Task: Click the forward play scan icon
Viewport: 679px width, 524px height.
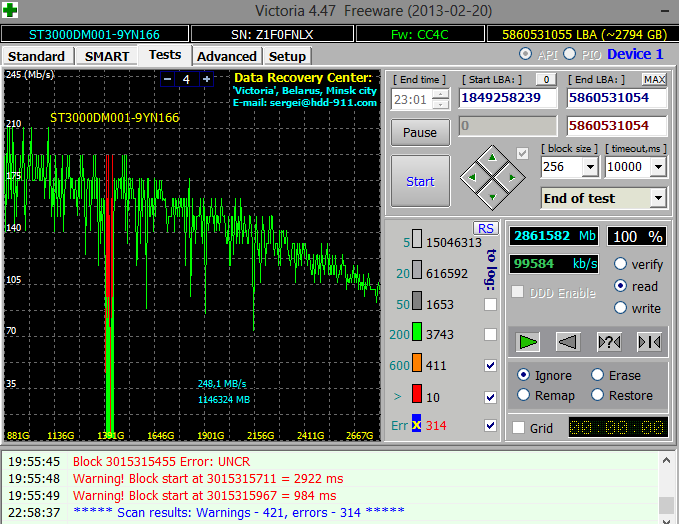Action: click(528, 342)
